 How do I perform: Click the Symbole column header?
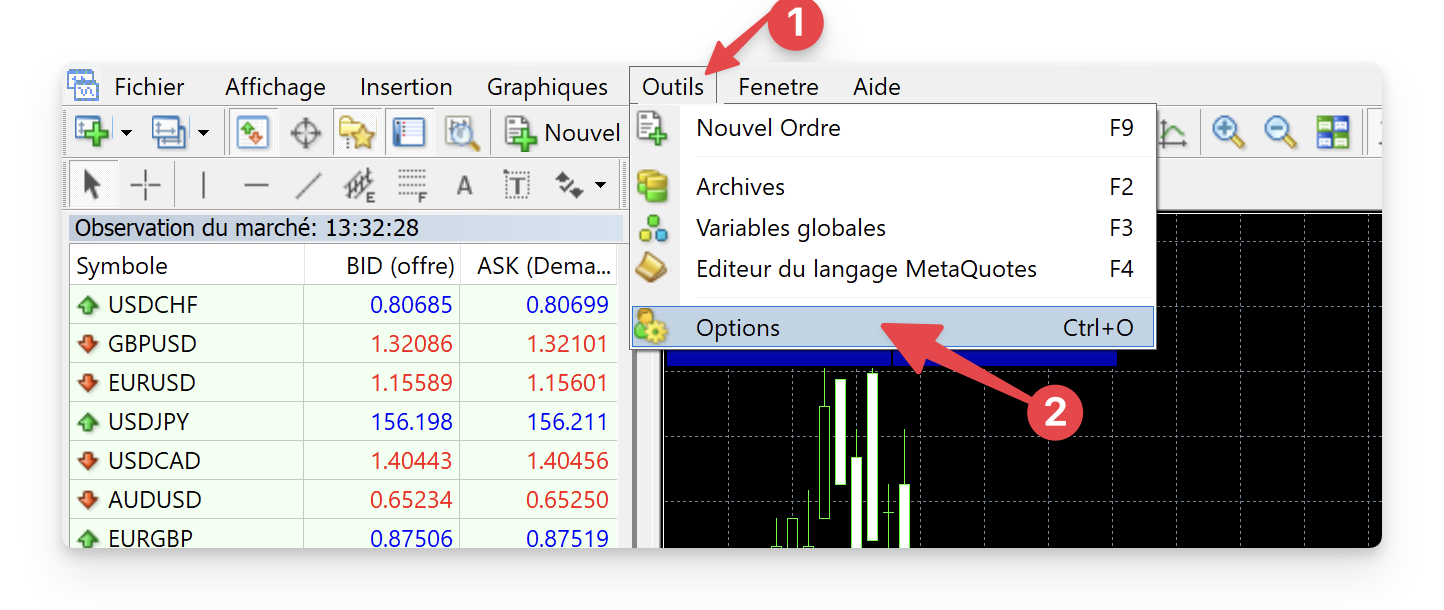187,266
